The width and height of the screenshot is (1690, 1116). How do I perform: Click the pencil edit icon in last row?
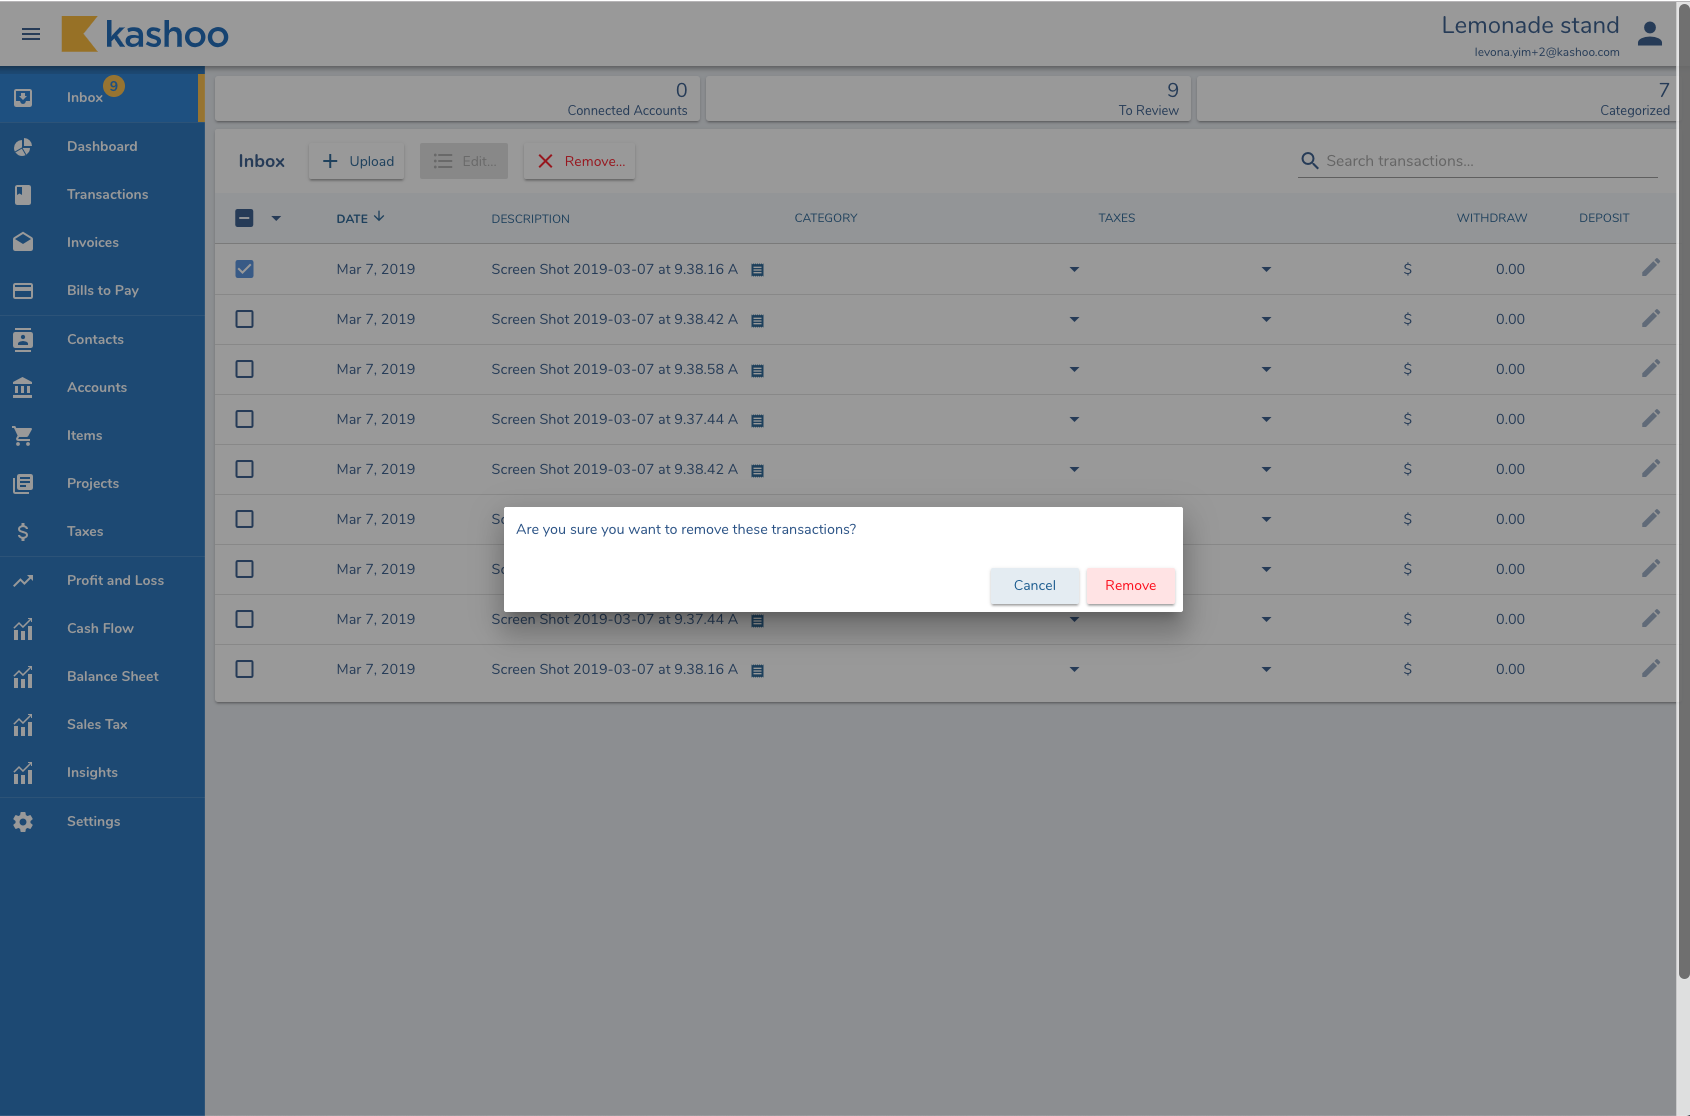[1650, 668]
